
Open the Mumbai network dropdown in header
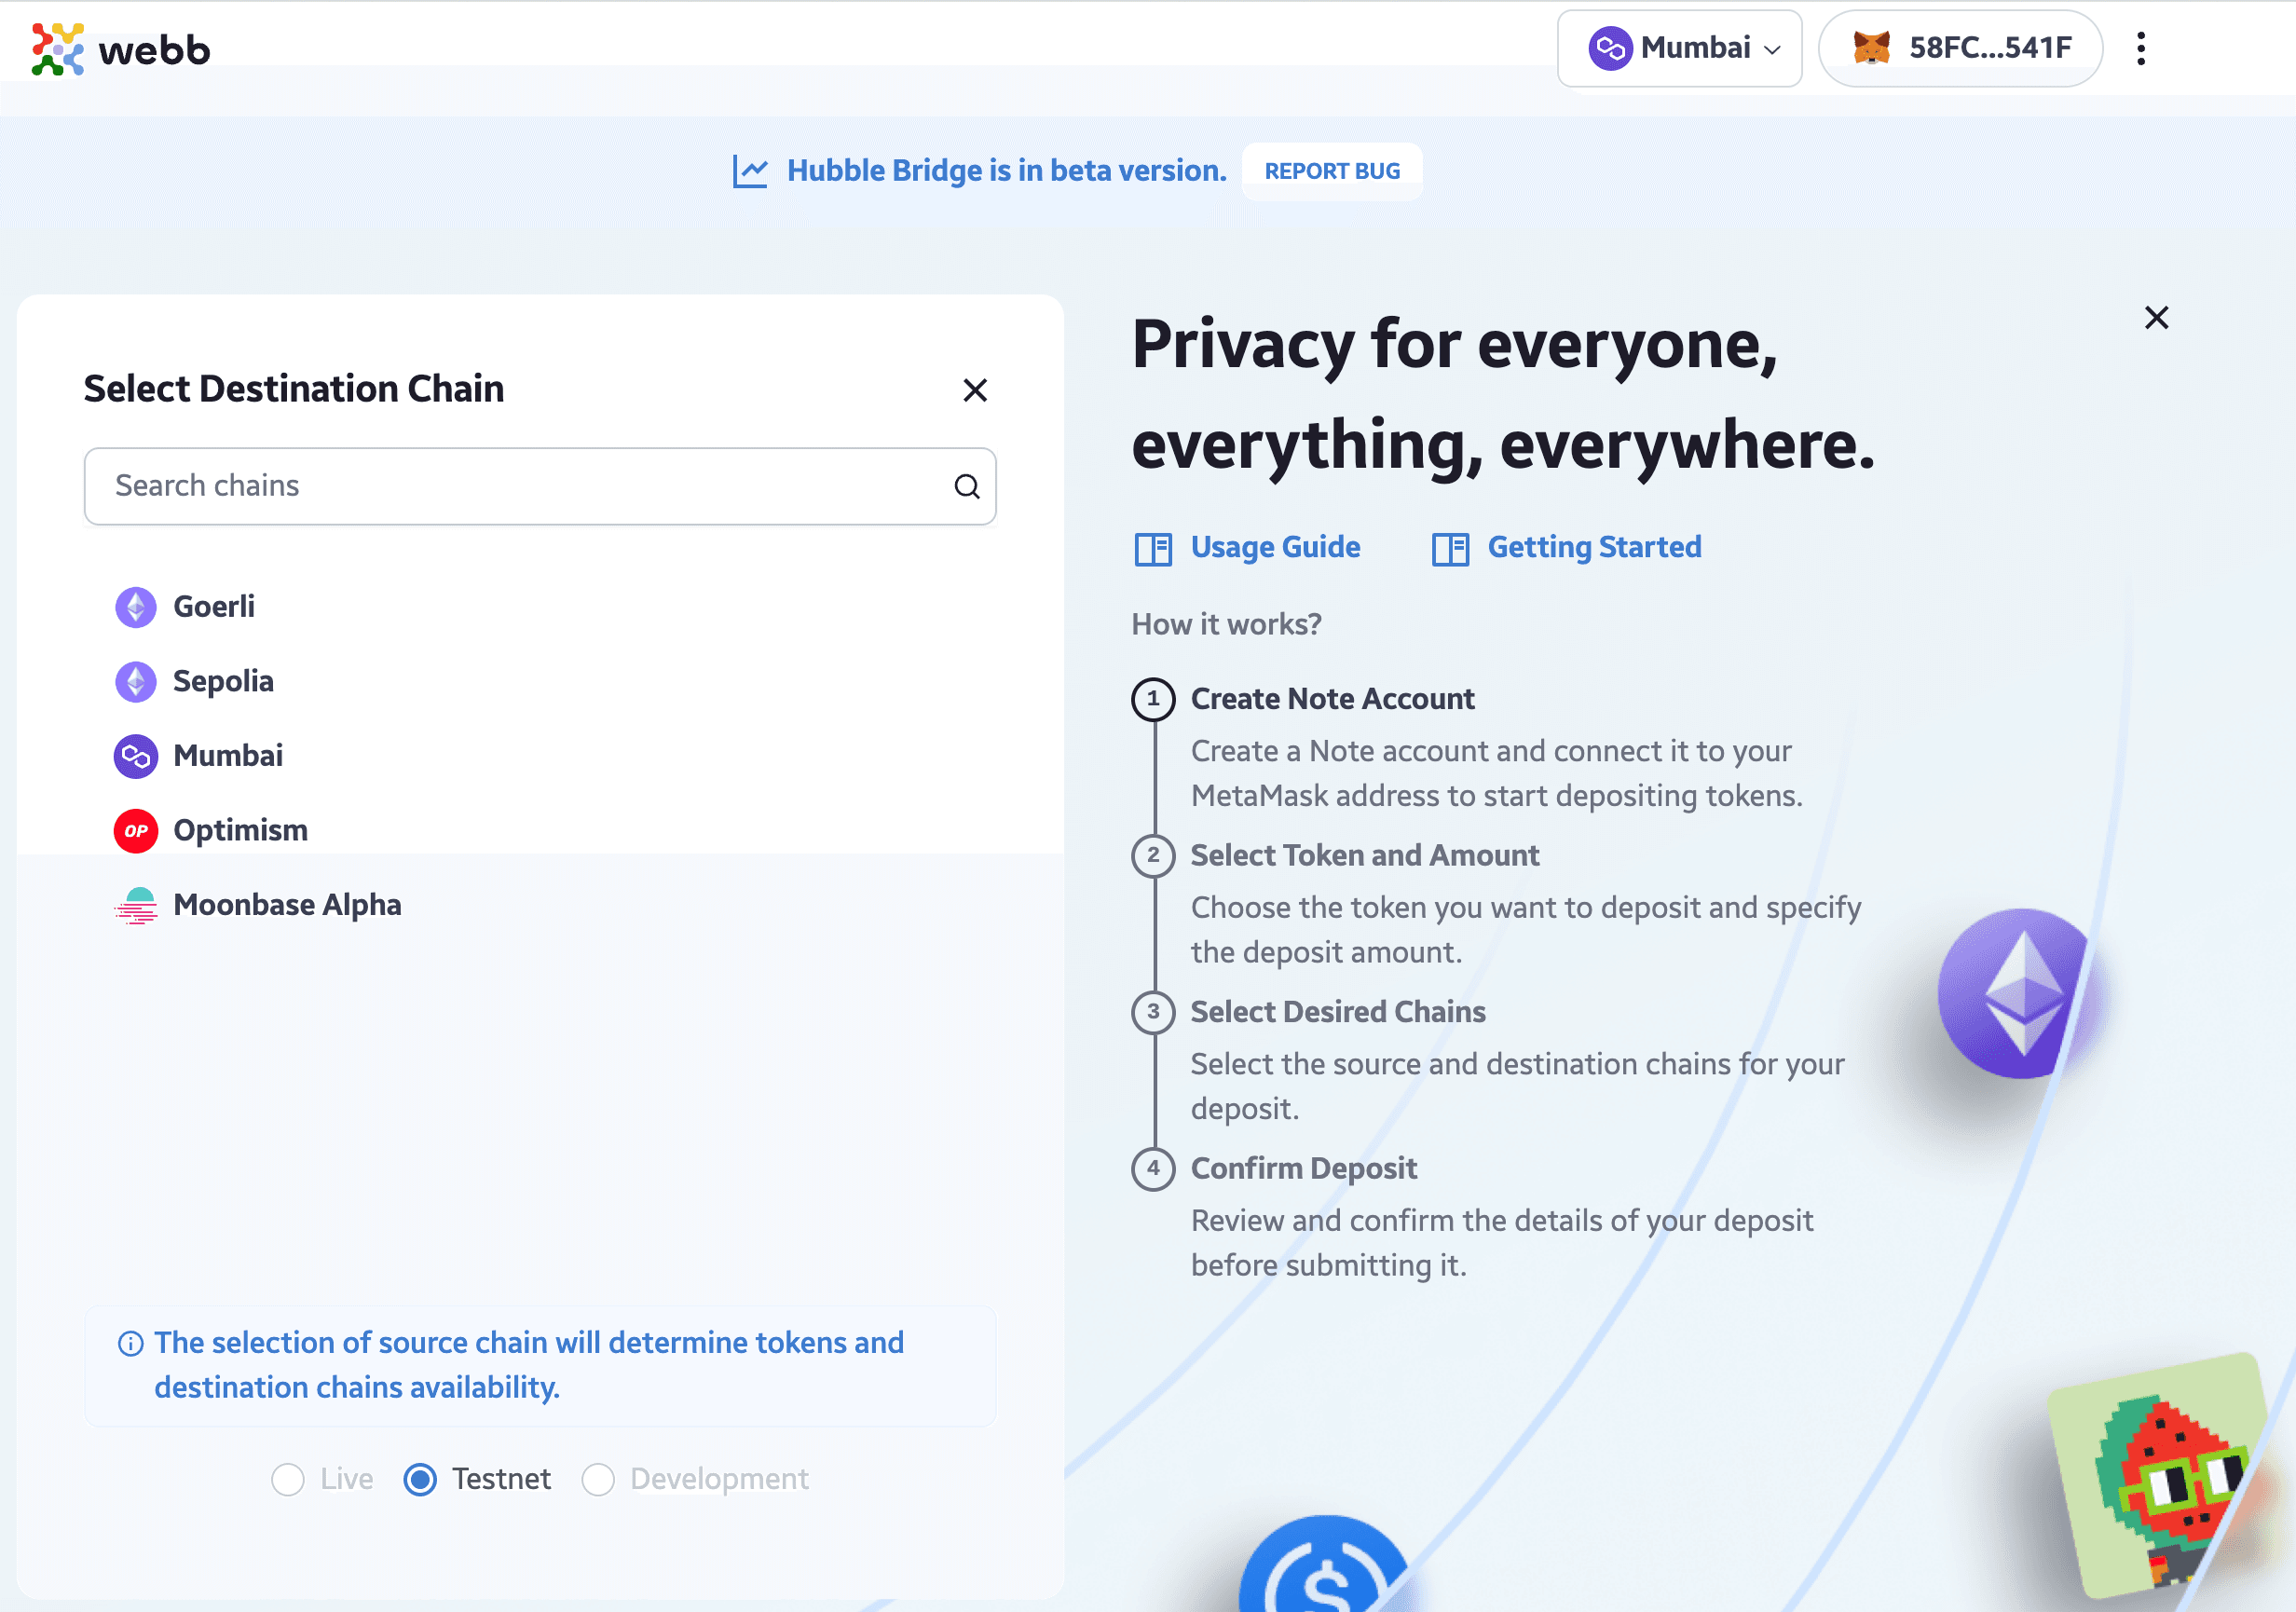point(1679,48)
